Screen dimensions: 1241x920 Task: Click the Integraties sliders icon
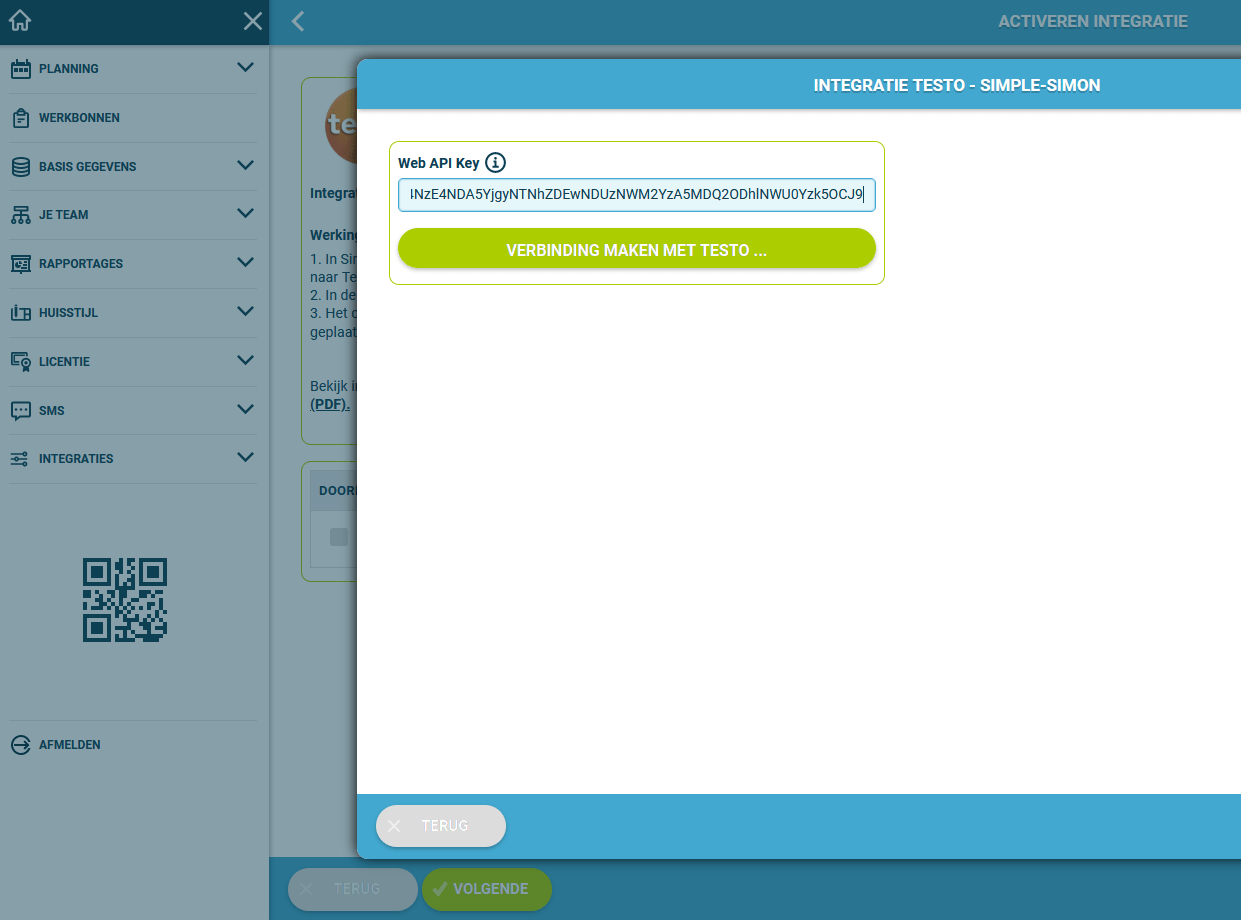21,459
